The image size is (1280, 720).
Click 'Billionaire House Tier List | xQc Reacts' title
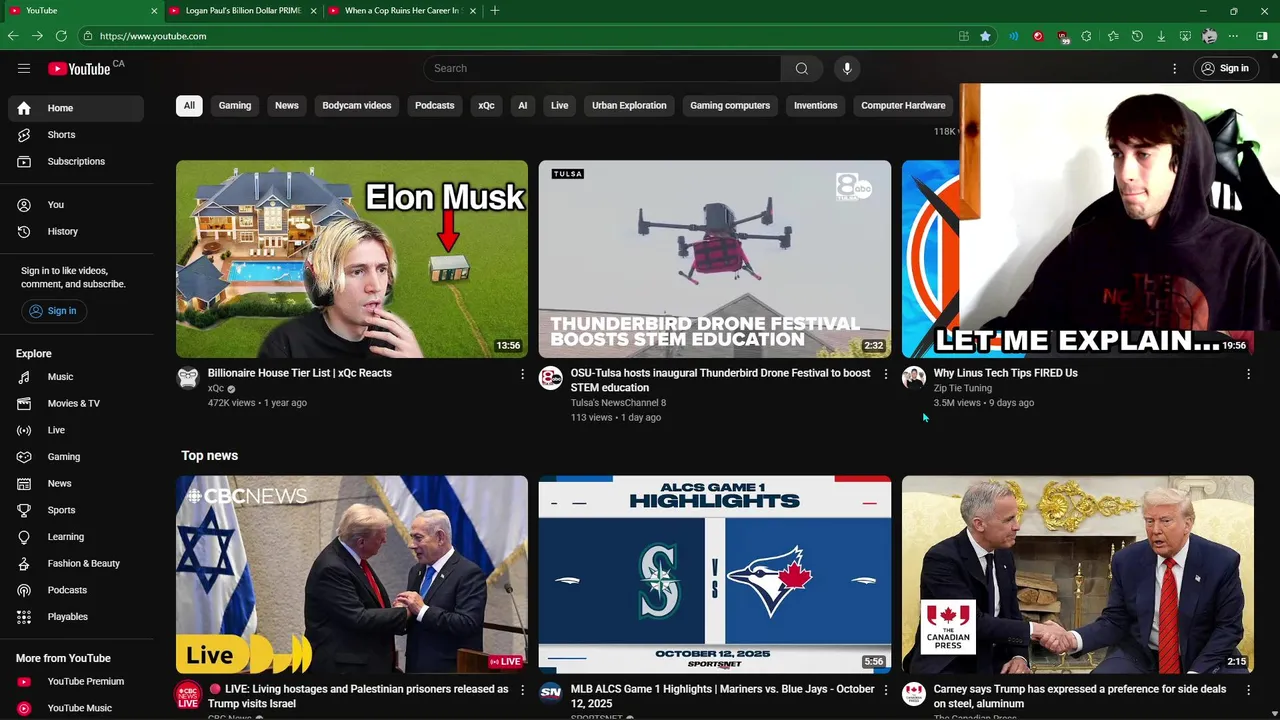tap(300, 373)
